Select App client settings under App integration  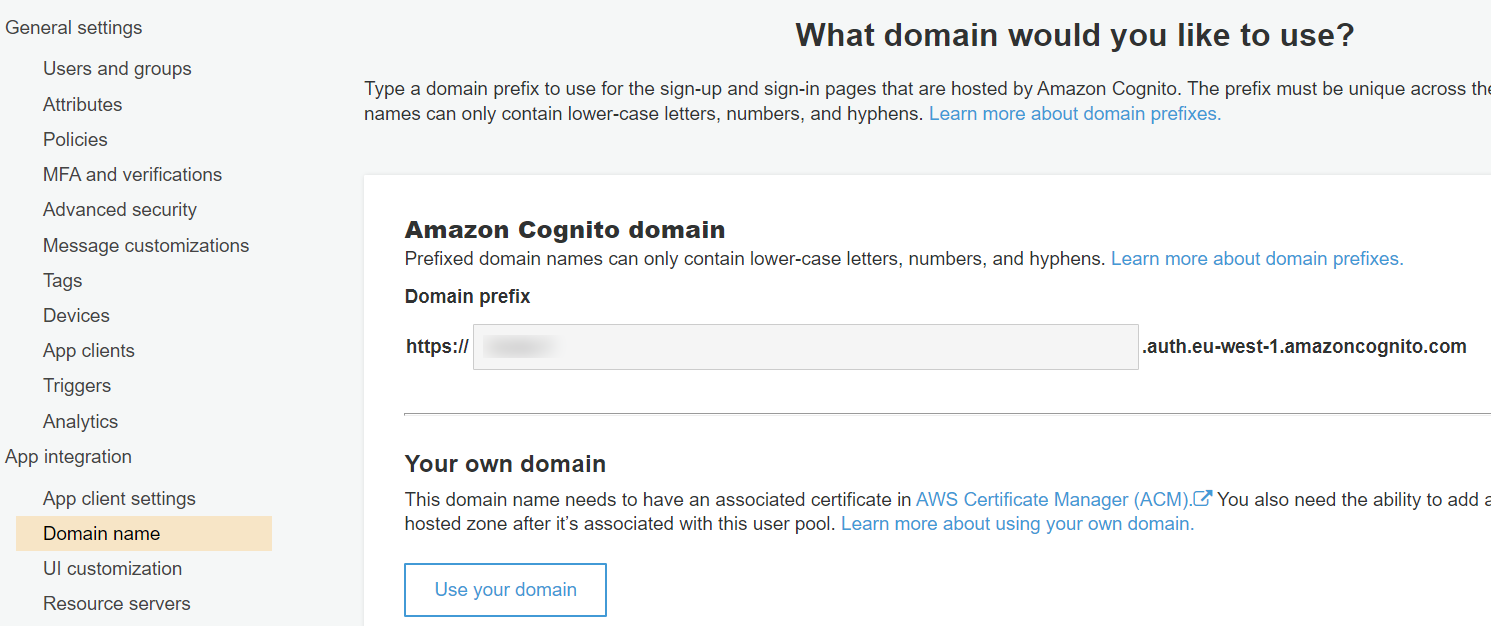tap(120, 498)
